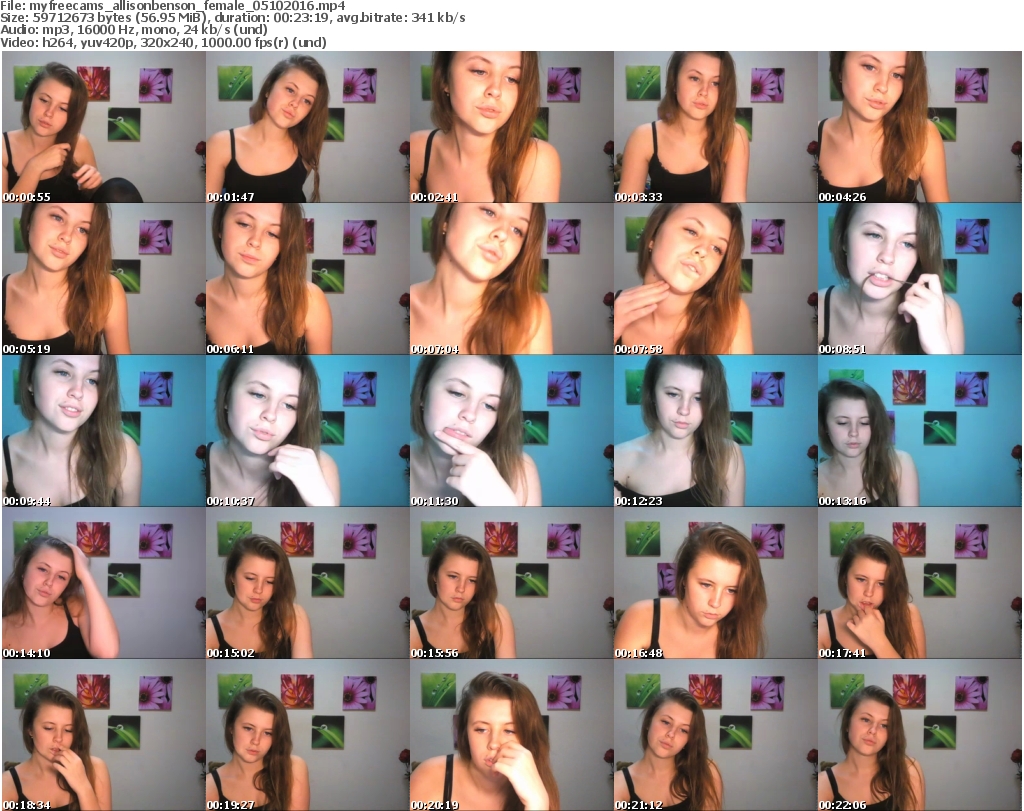Open the frame stamped 00:14:10

102,583
